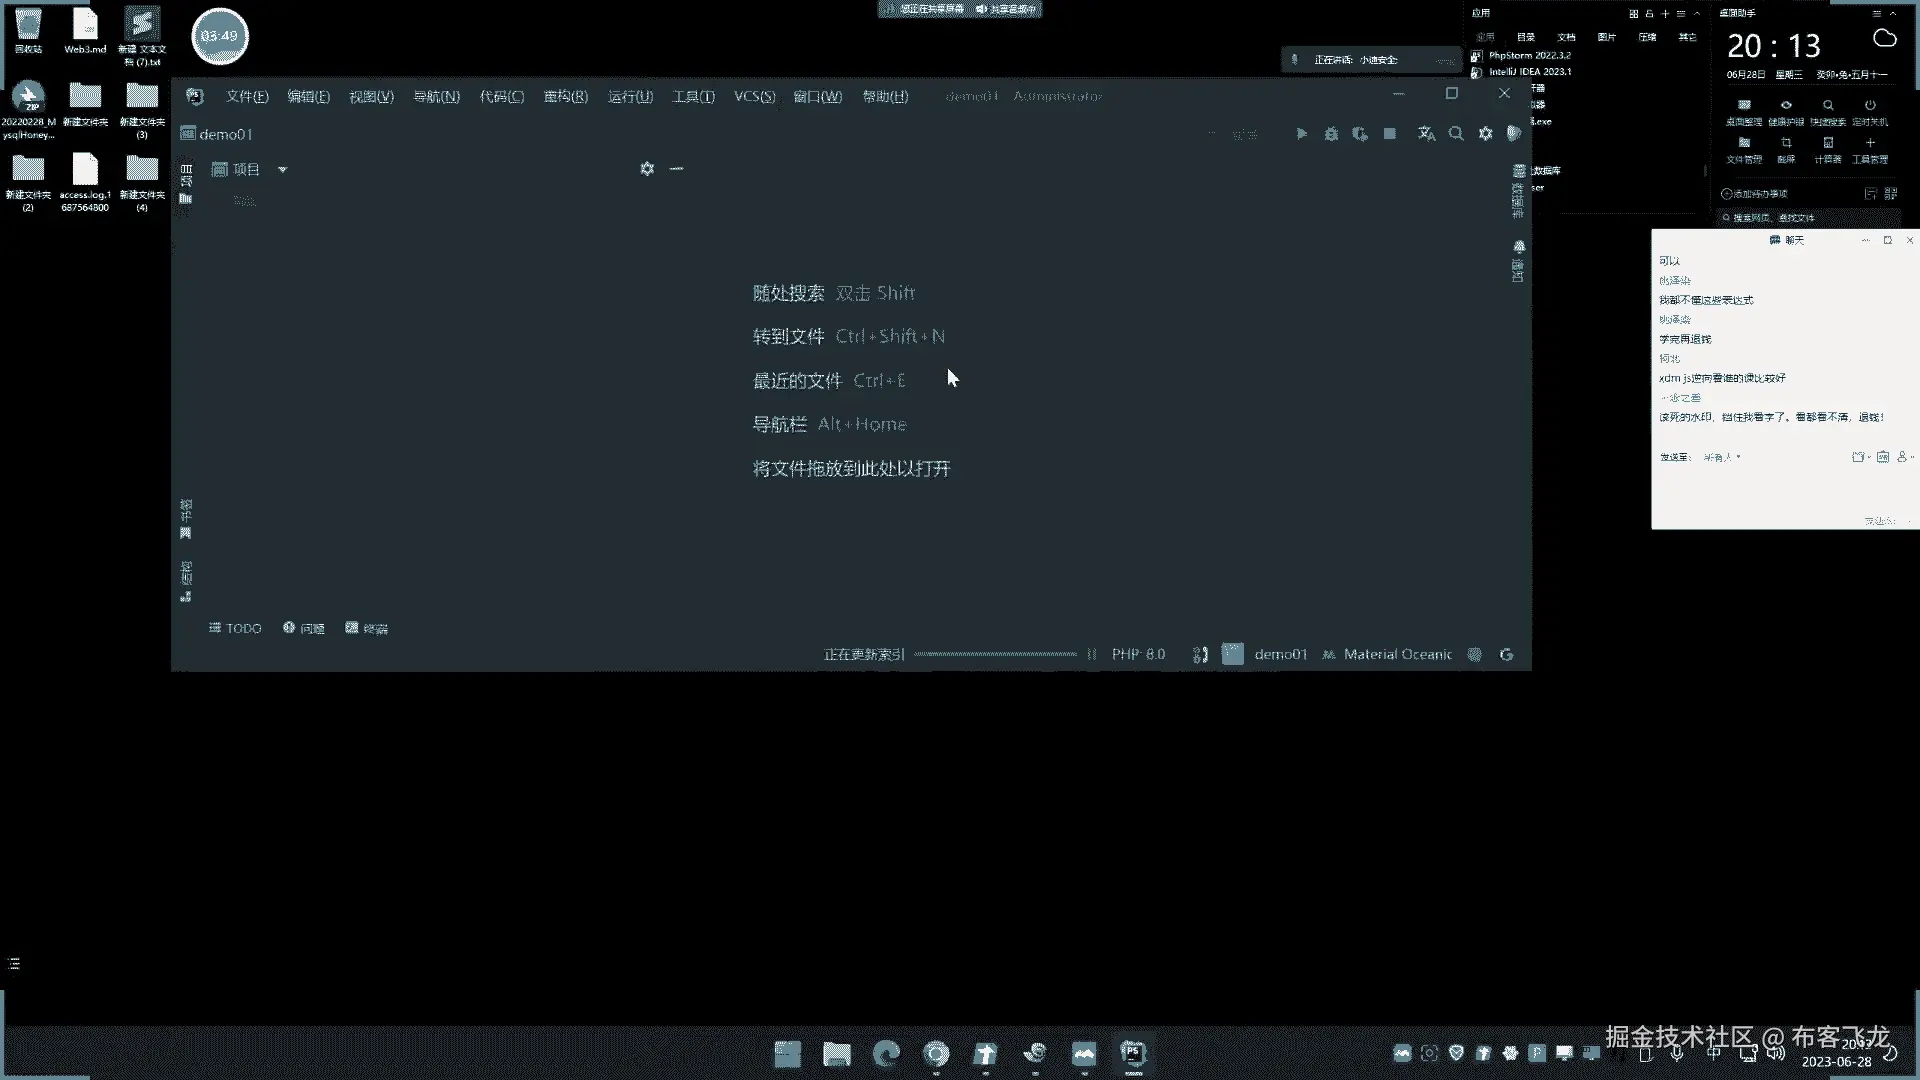
Task: Click Run with Coverage icon
Action: click(1360, 133)
